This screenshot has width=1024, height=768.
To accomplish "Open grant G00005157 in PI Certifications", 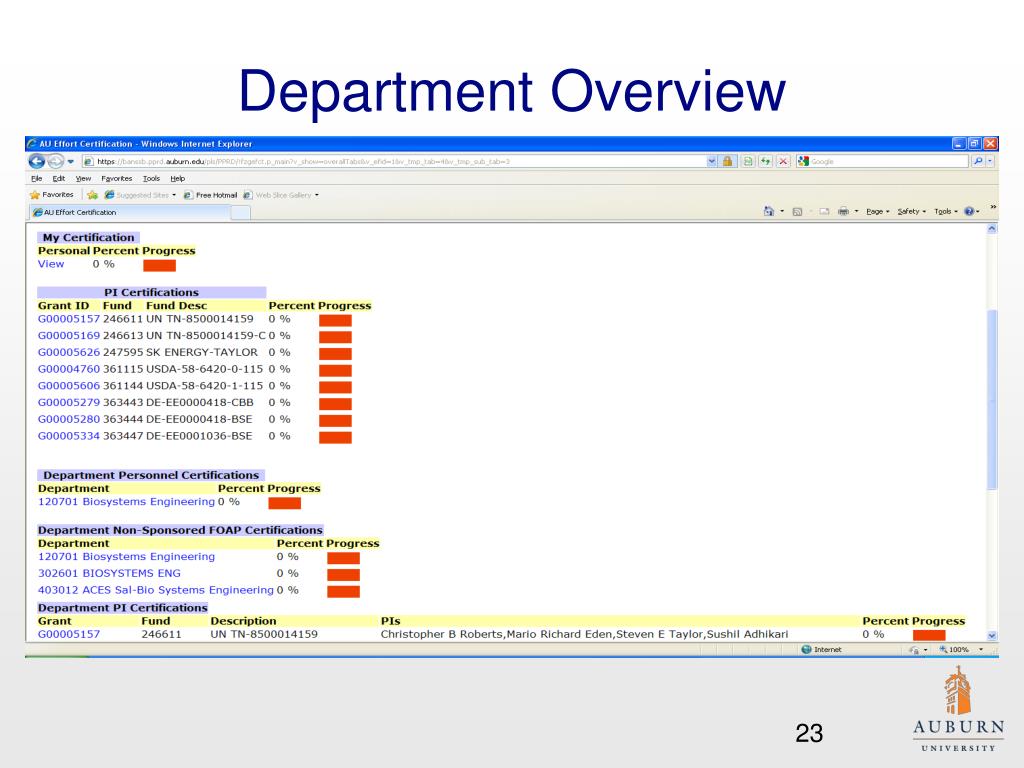I will coord(69,319).
